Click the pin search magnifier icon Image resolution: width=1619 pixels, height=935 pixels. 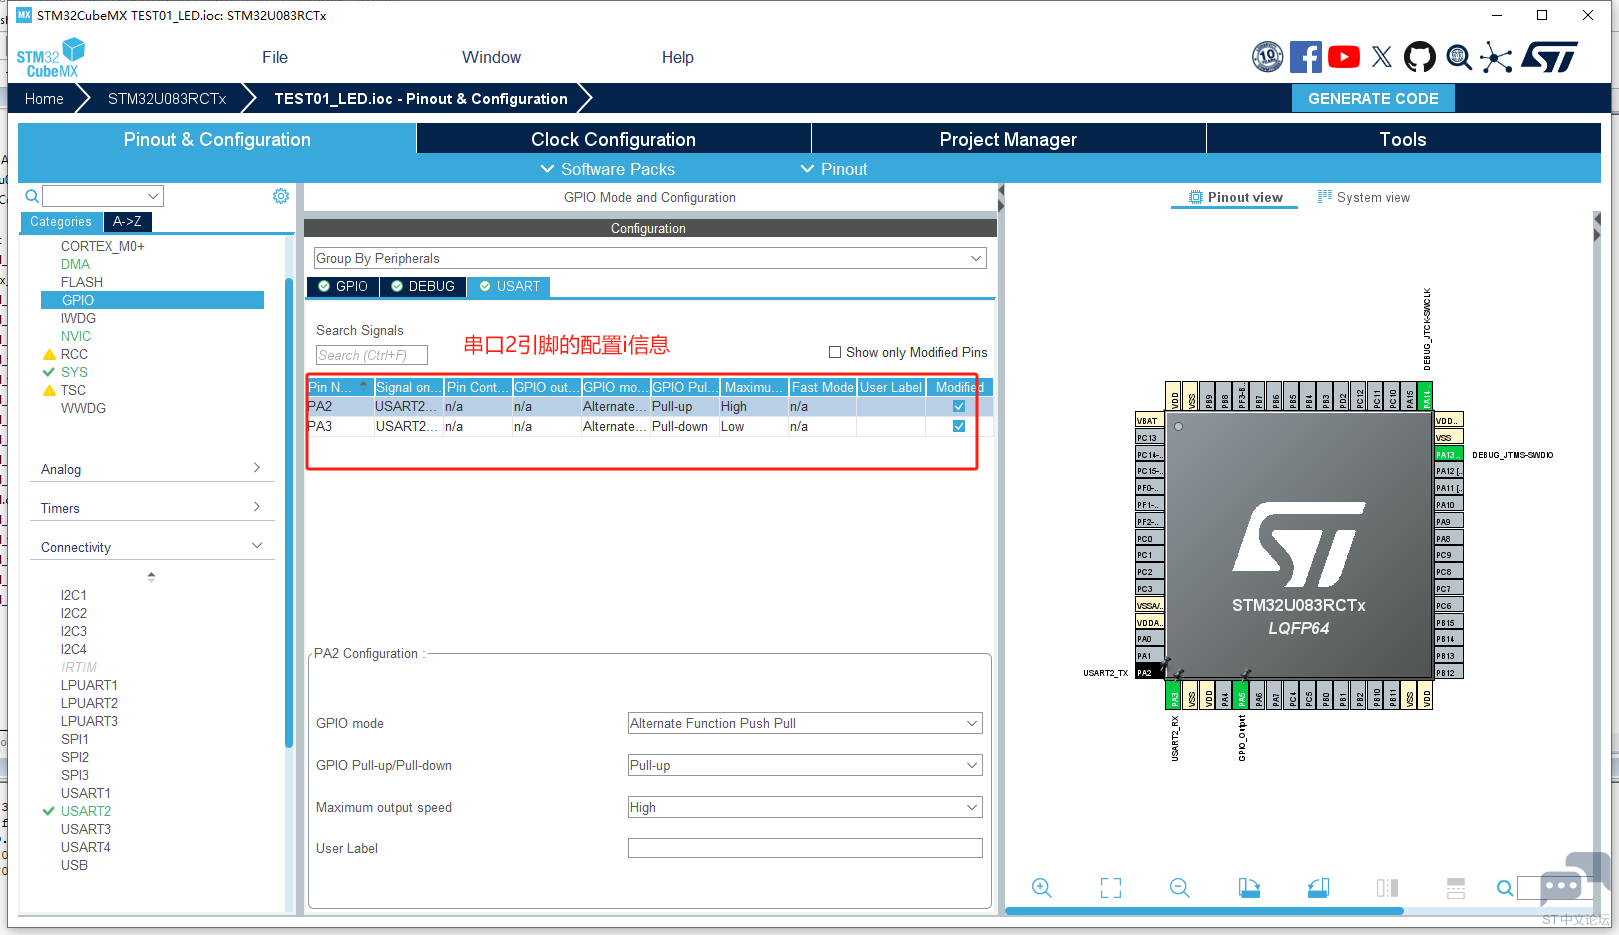click(x=1504, y=888)
